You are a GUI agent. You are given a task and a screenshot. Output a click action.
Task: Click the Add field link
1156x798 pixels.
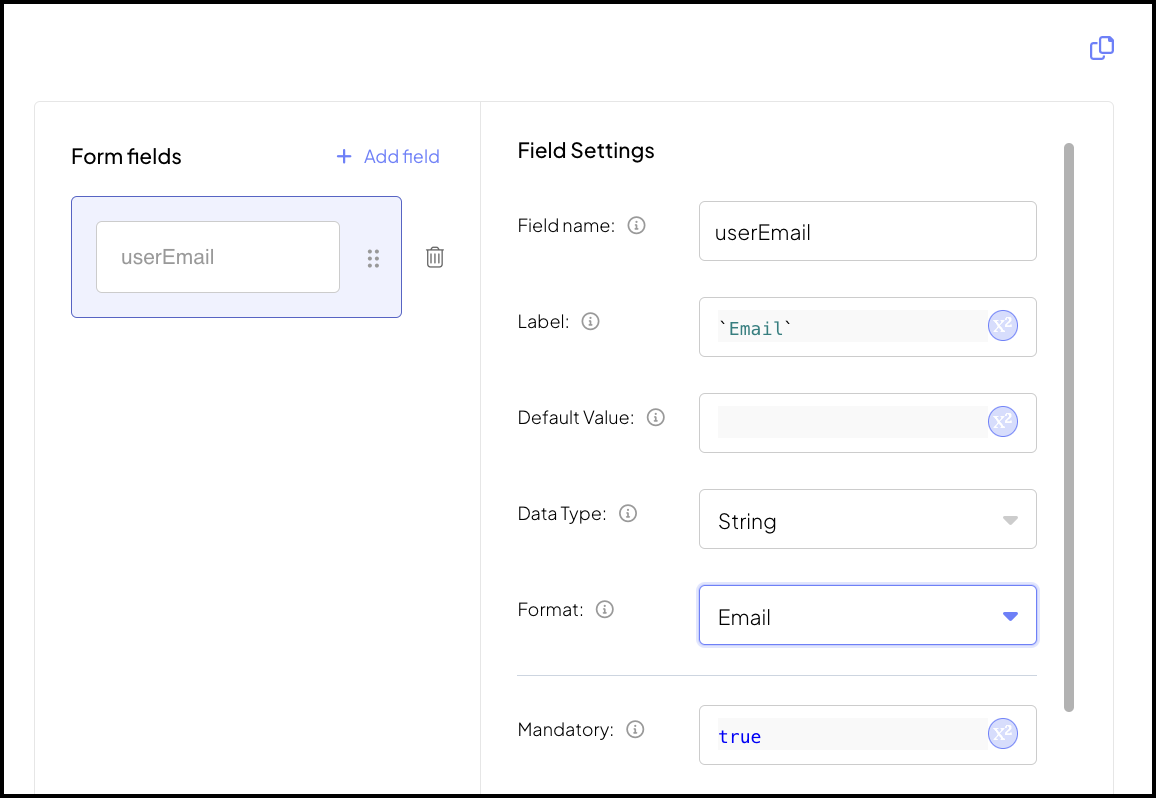(388, 156)
